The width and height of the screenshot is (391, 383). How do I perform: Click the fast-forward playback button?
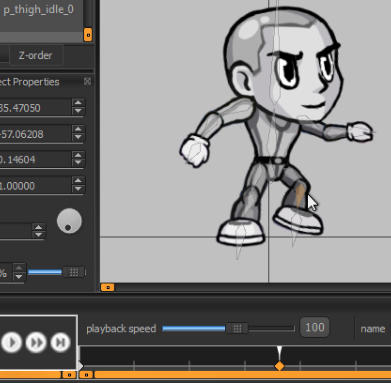36,342
